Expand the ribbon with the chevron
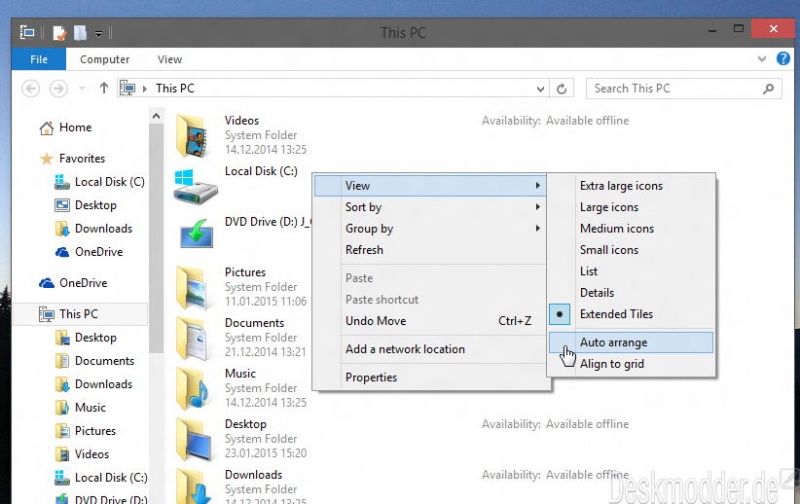800x504 pixels. (762, 59)
